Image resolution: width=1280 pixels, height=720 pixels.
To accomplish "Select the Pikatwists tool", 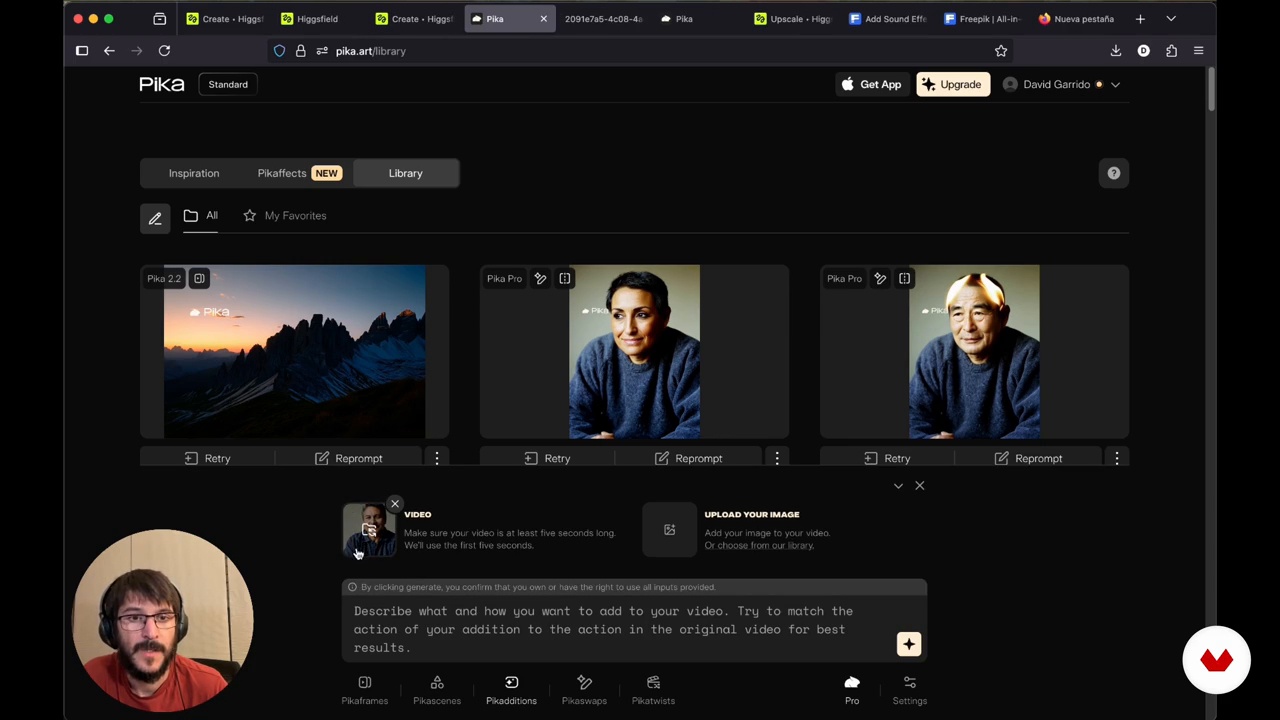I will [653, 690].
